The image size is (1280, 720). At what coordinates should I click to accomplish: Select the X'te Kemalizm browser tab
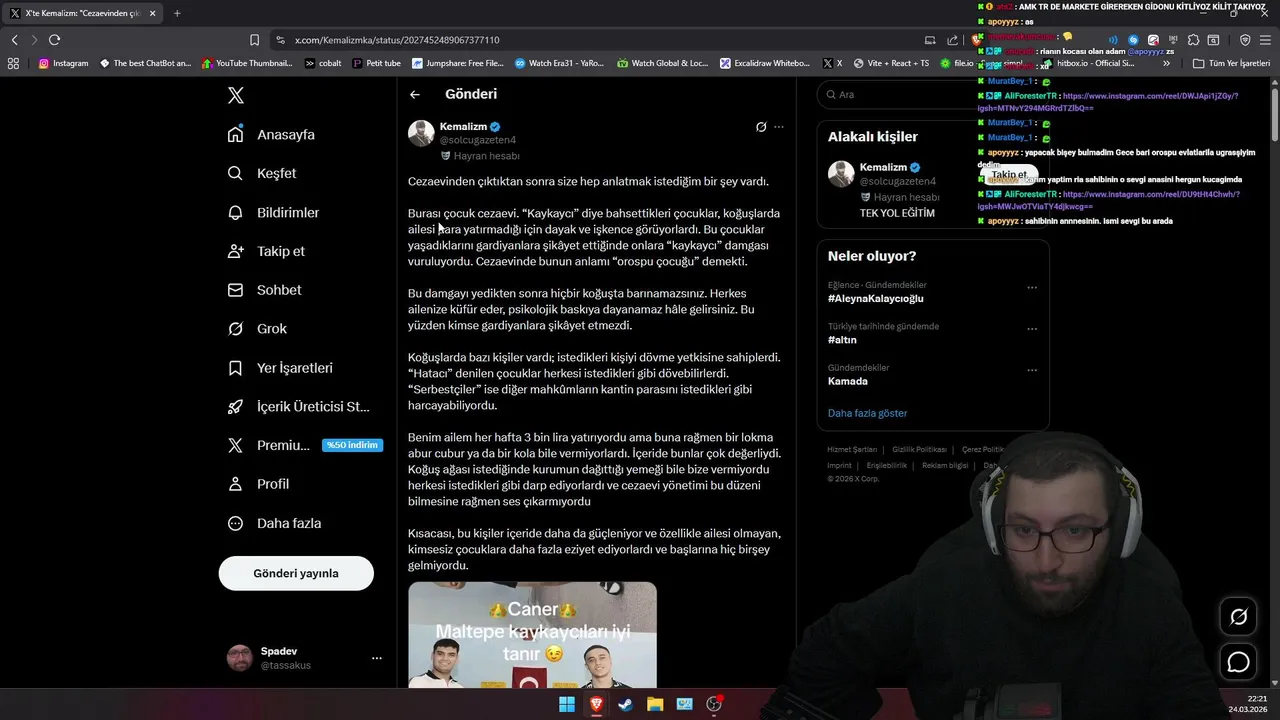coord(80,13)
